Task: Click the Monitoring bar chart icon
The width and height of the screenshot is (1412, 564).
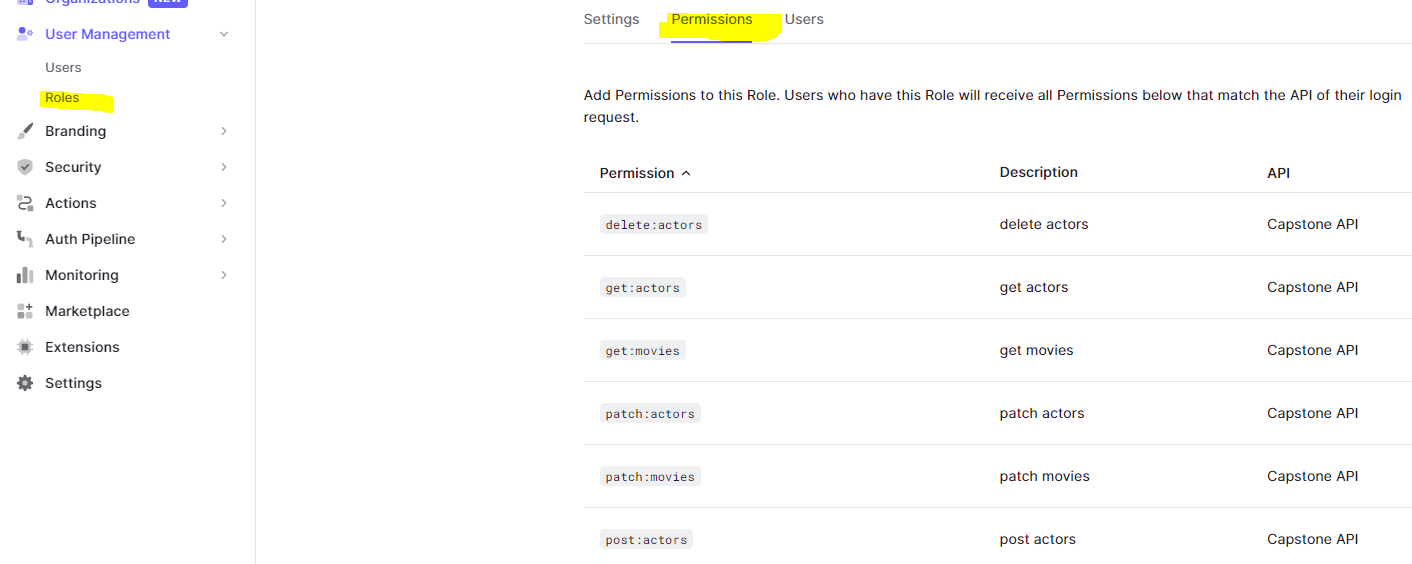Action: pyautogui.click(x=25, y=275)
